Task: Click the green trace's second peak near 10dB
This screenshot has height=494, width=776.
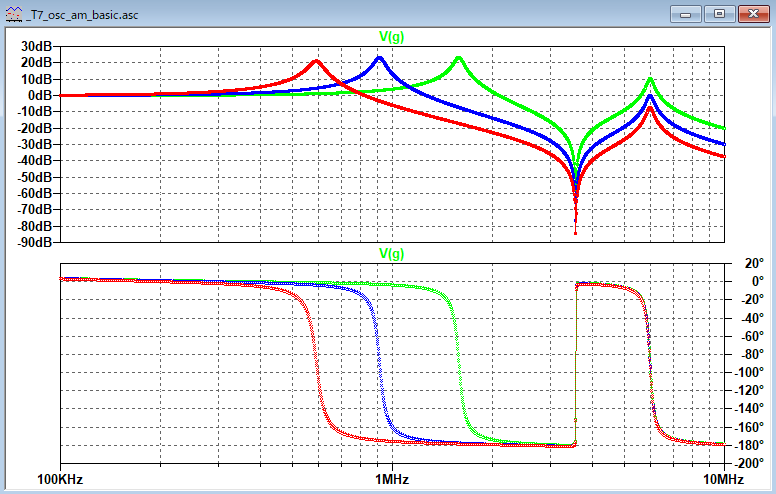Action: 650,79
